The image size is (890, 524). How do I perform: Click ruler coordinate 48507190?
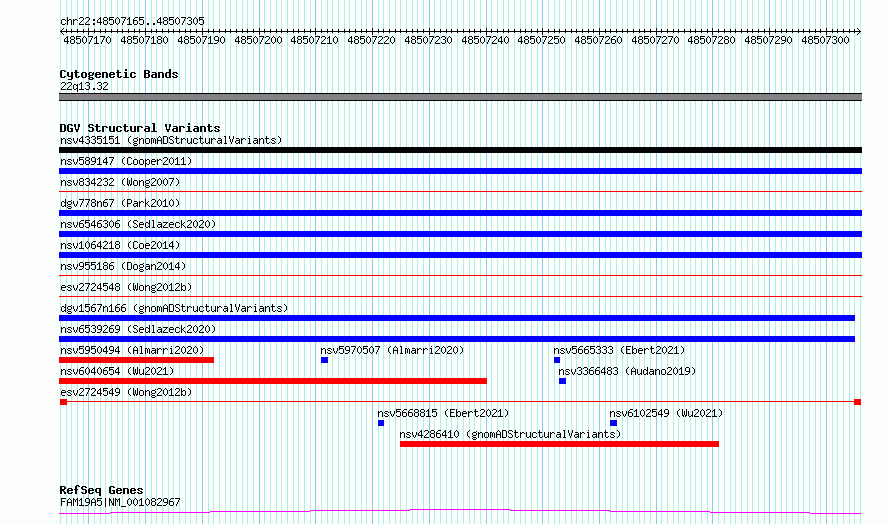point(201,40)
